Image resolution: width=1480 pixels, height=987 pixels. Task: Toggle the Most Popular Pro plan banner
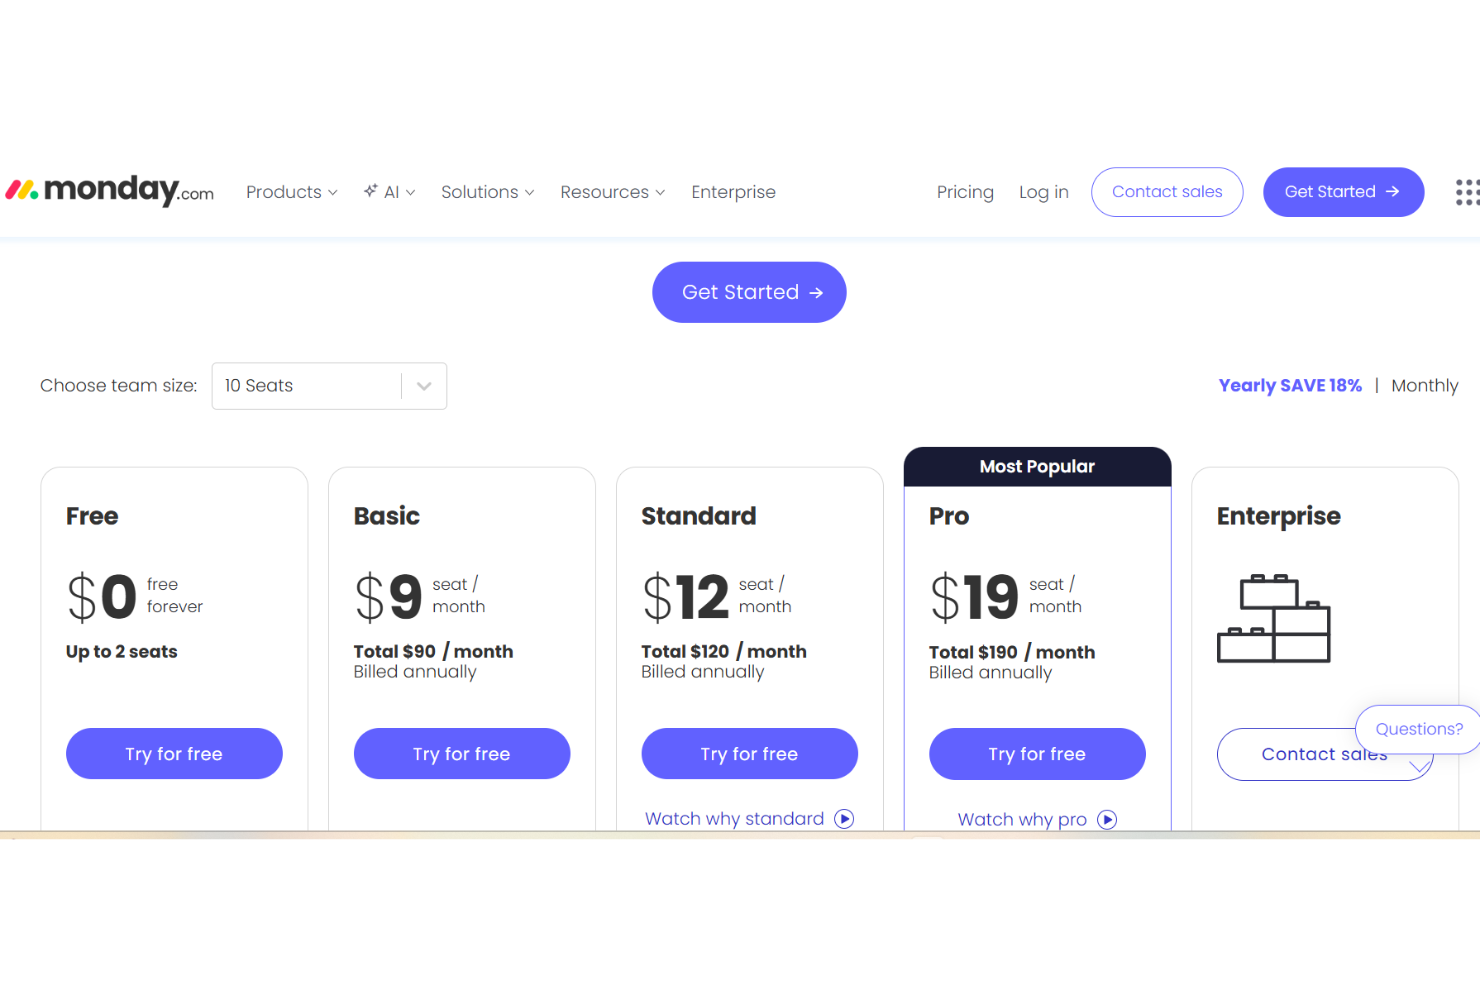[1037, 466]
